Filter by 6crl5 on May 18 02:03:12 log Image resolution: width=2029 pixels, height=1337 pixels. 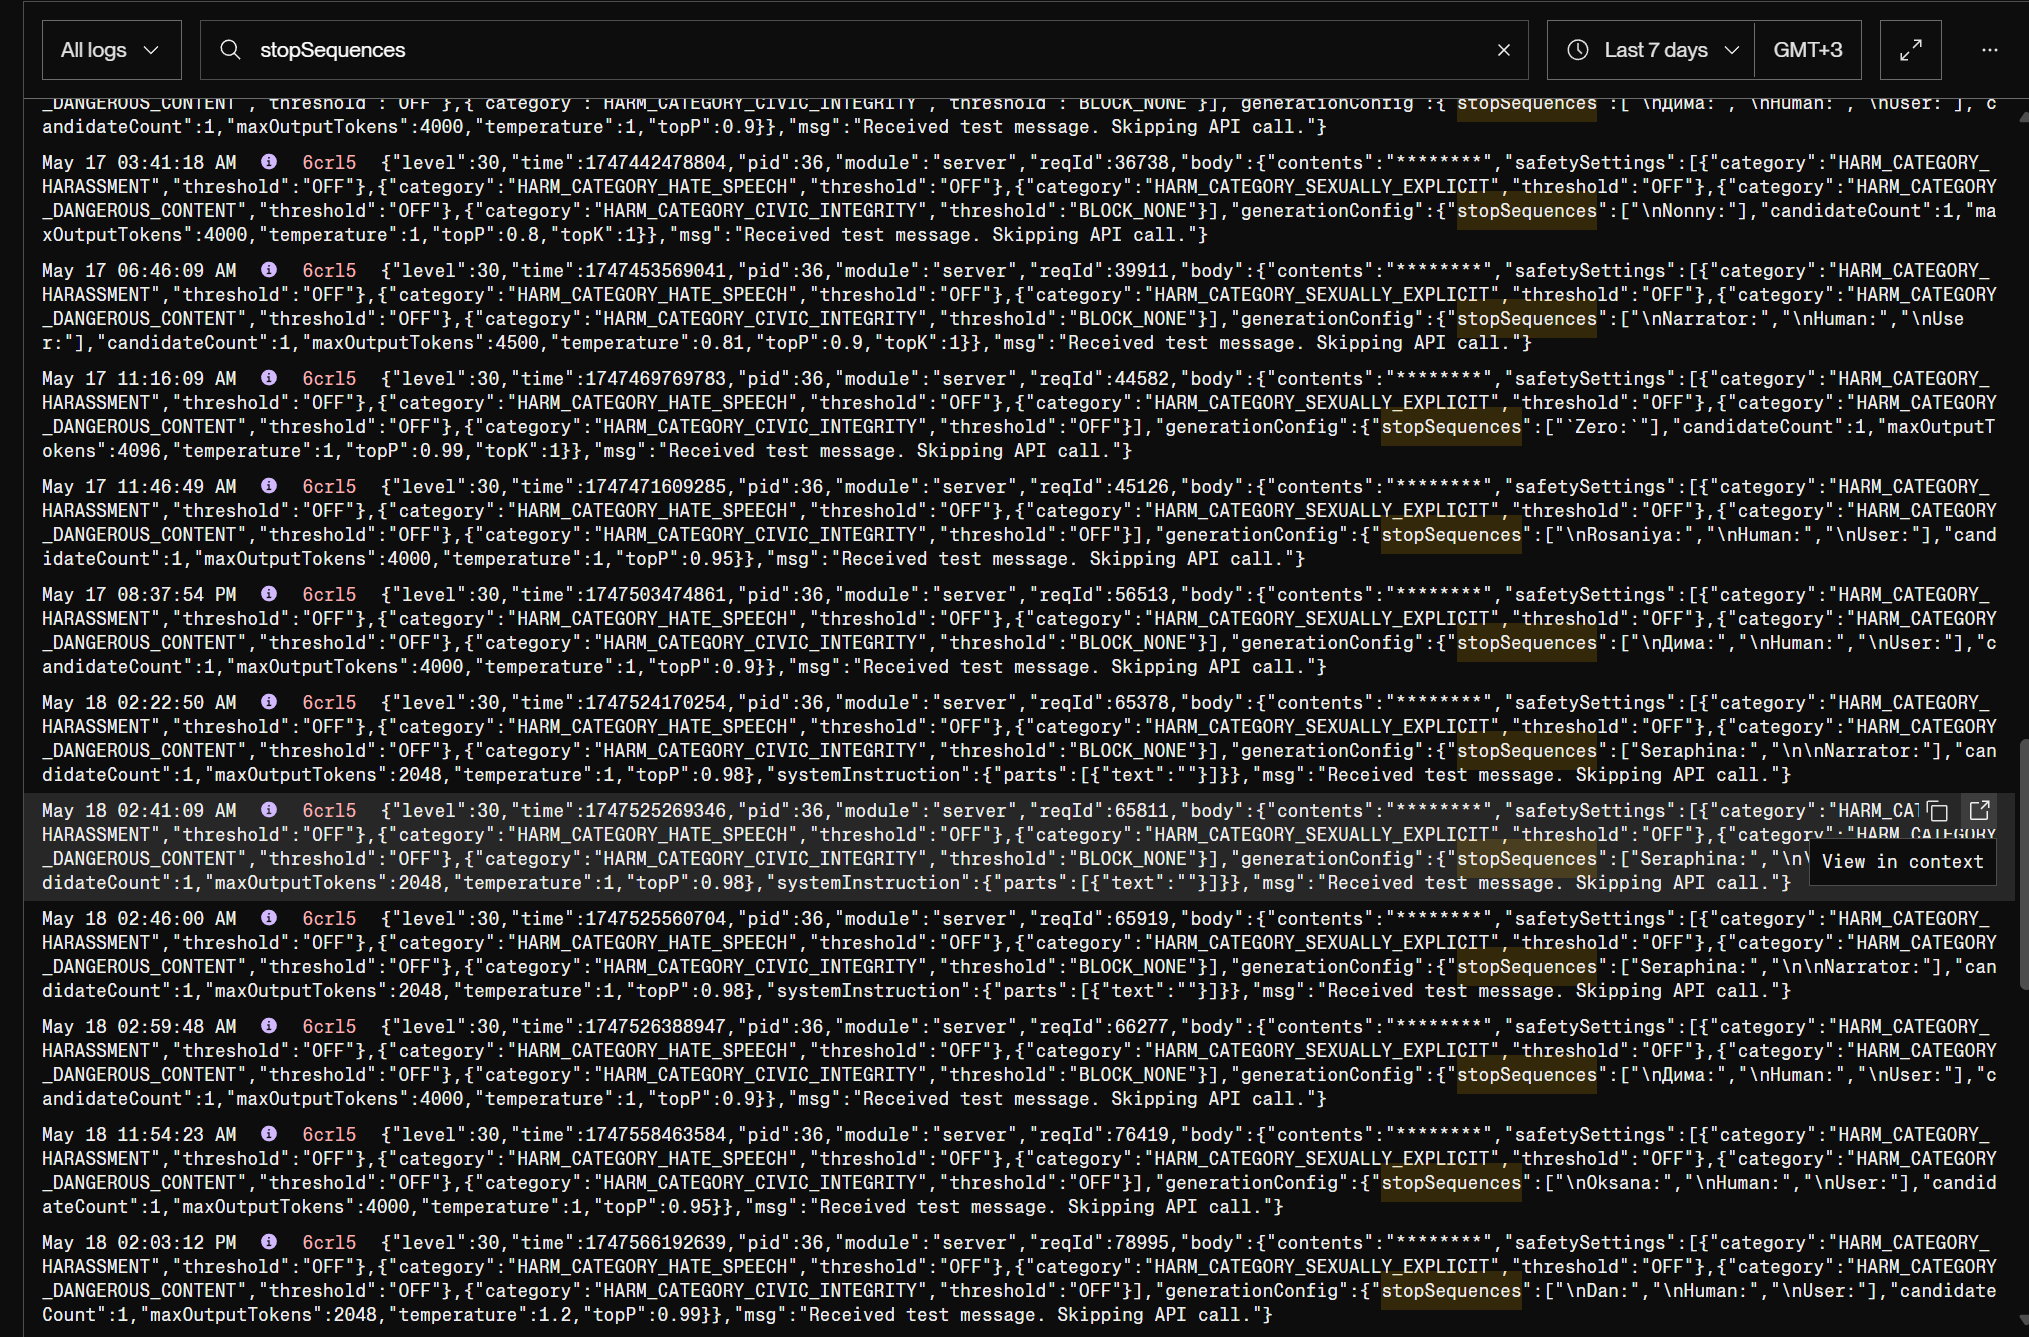click(329, 1242)
